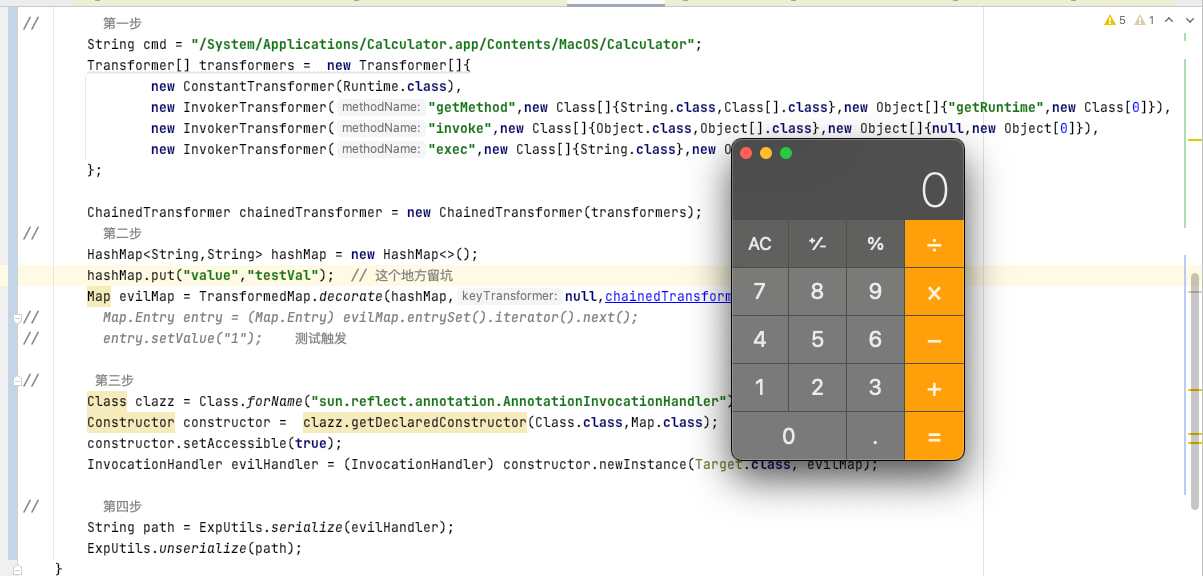Viewport: 1203px width, 576px height.
Task: Click the "getMethod" string literal
Action: (472, 107)
